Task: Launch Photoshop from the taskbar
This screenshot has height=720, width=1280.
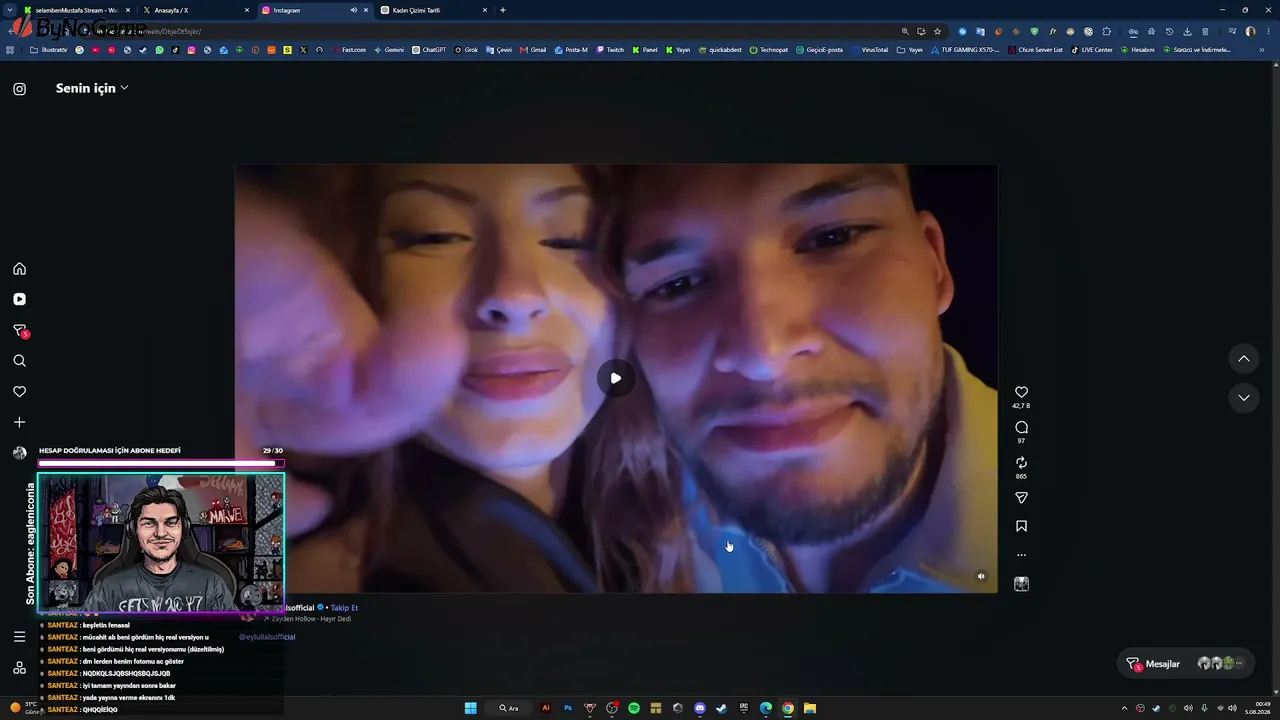Action: coord(568,708)
